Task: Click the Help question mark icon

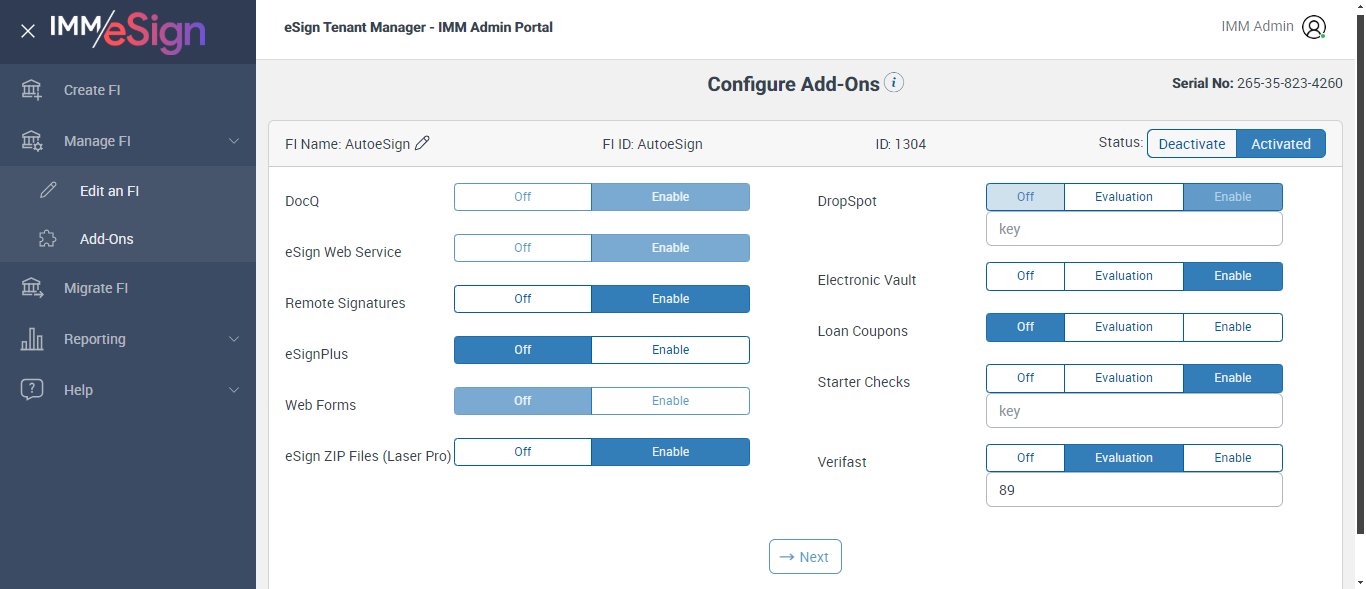Action: coord(32,390)
